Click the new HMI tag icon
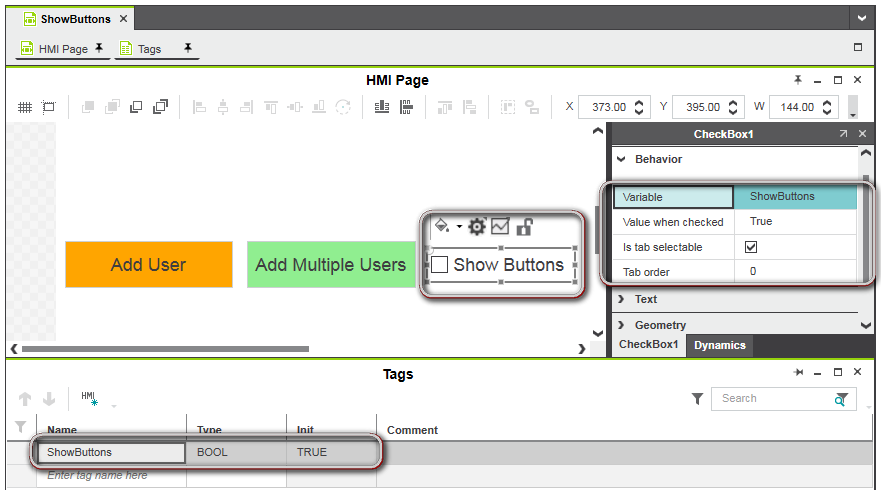This screenshot has height=495, width=881. coord(89,399)
